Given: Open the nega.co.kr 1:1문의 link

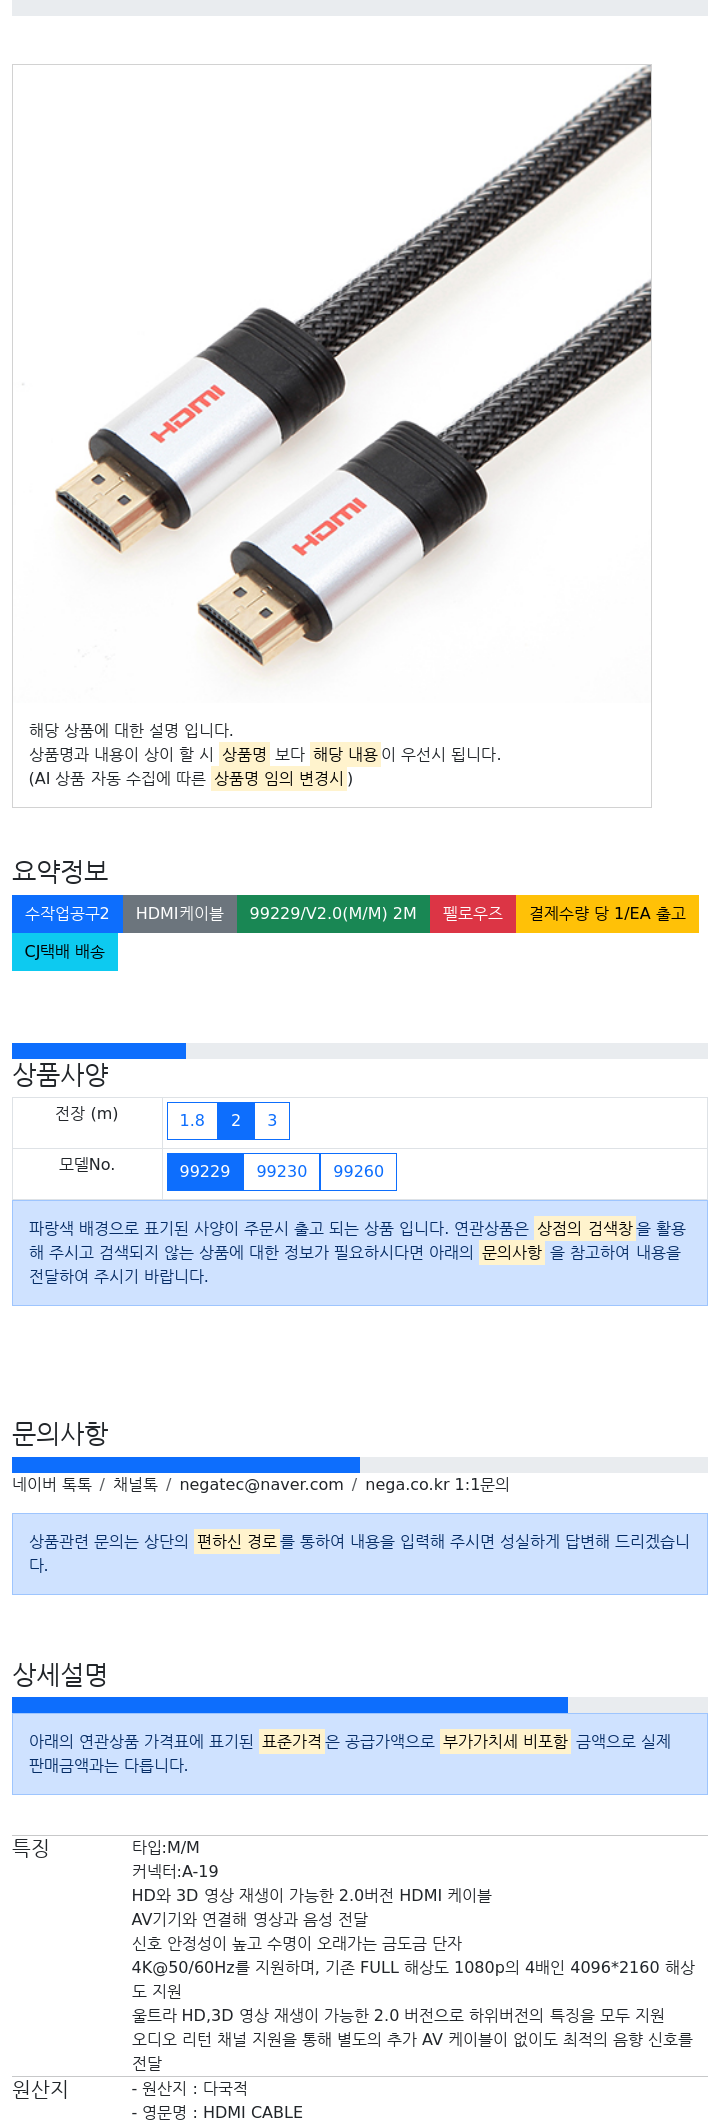Looking at the screenshot, I should [437, 1485].
